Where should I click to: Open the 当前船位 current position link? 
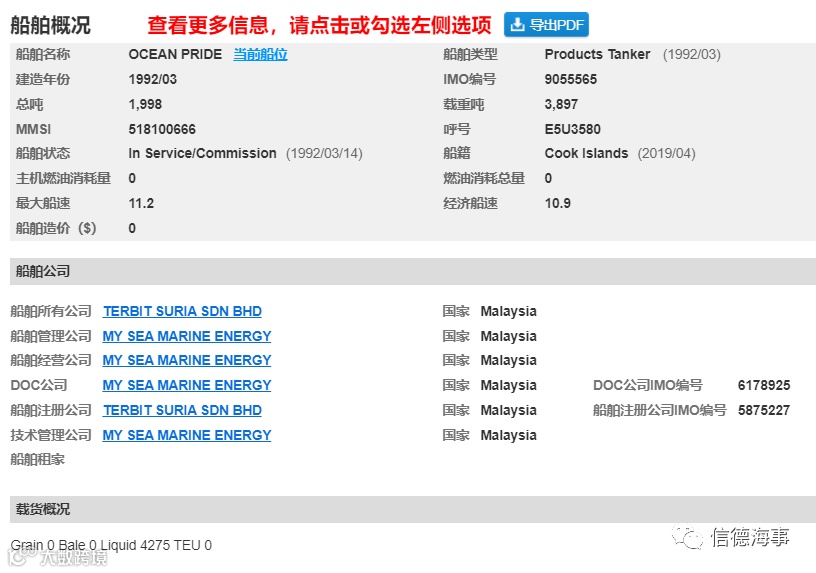260,54
